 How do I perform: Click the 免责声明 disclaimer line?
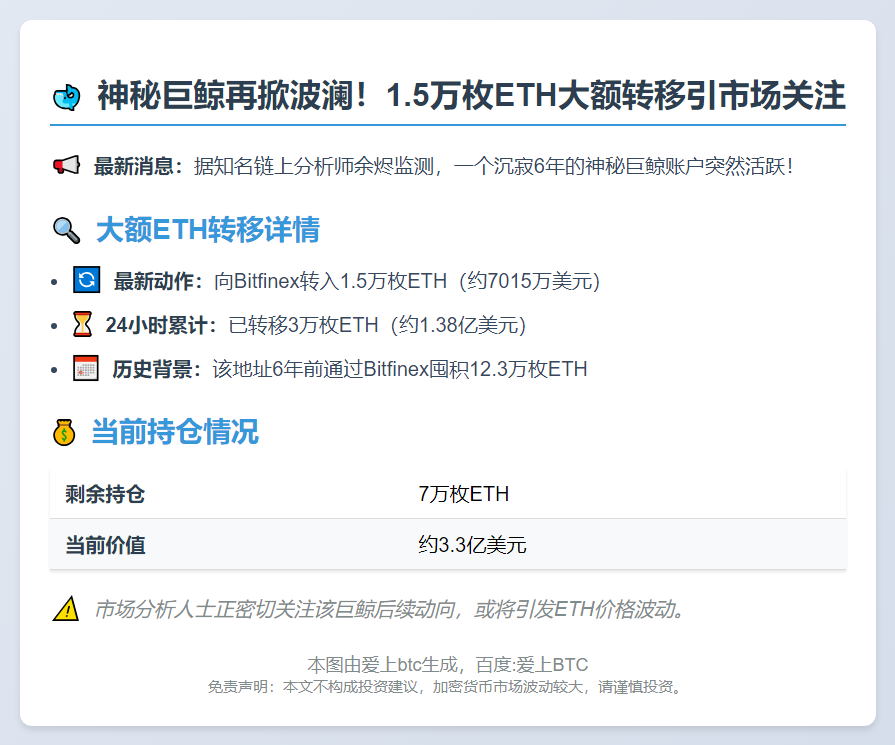tap(447, 687)
